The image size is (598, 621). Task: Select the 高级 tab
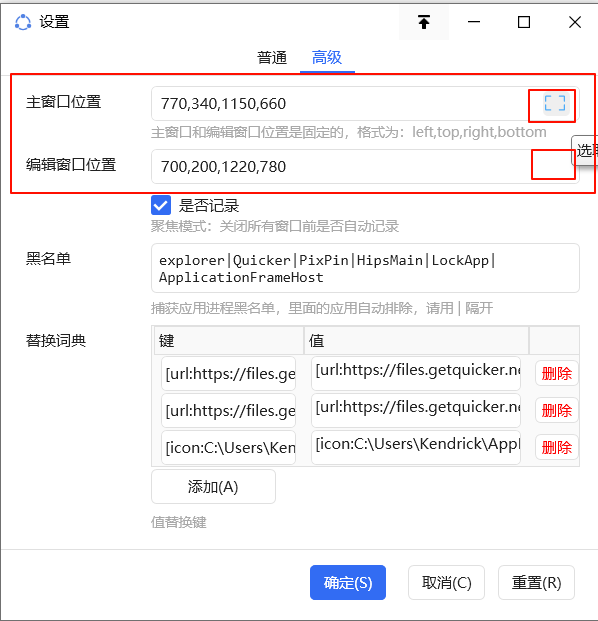click(x=327, y=58)
